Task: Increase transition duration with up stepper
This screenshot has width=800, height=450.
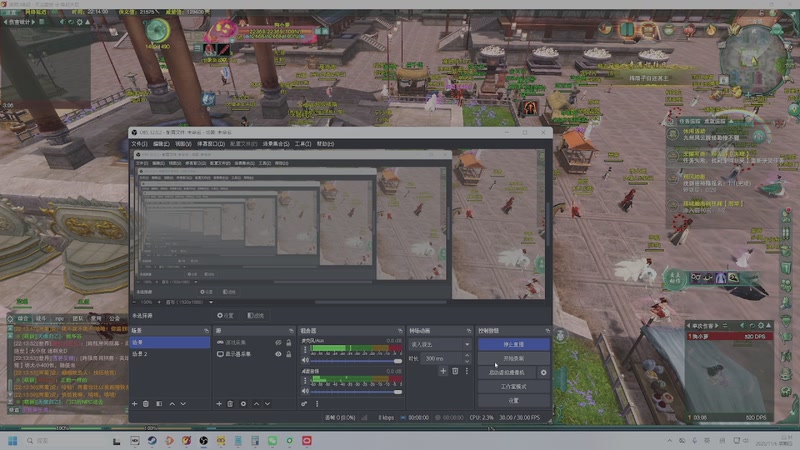Action: tap(467, 356)
